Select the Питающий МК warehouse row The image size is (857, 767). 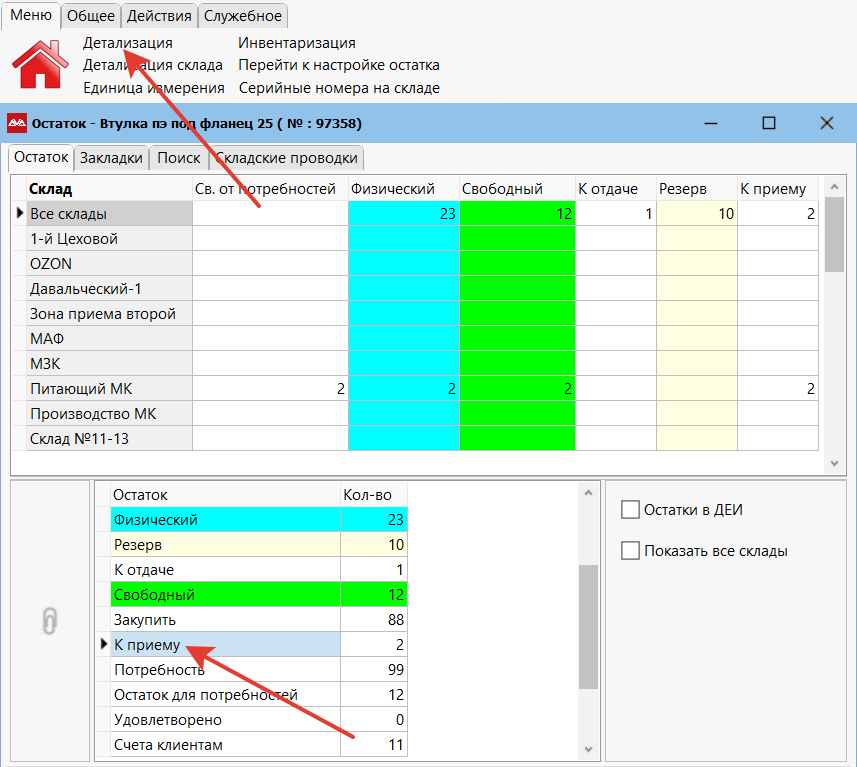108,389
